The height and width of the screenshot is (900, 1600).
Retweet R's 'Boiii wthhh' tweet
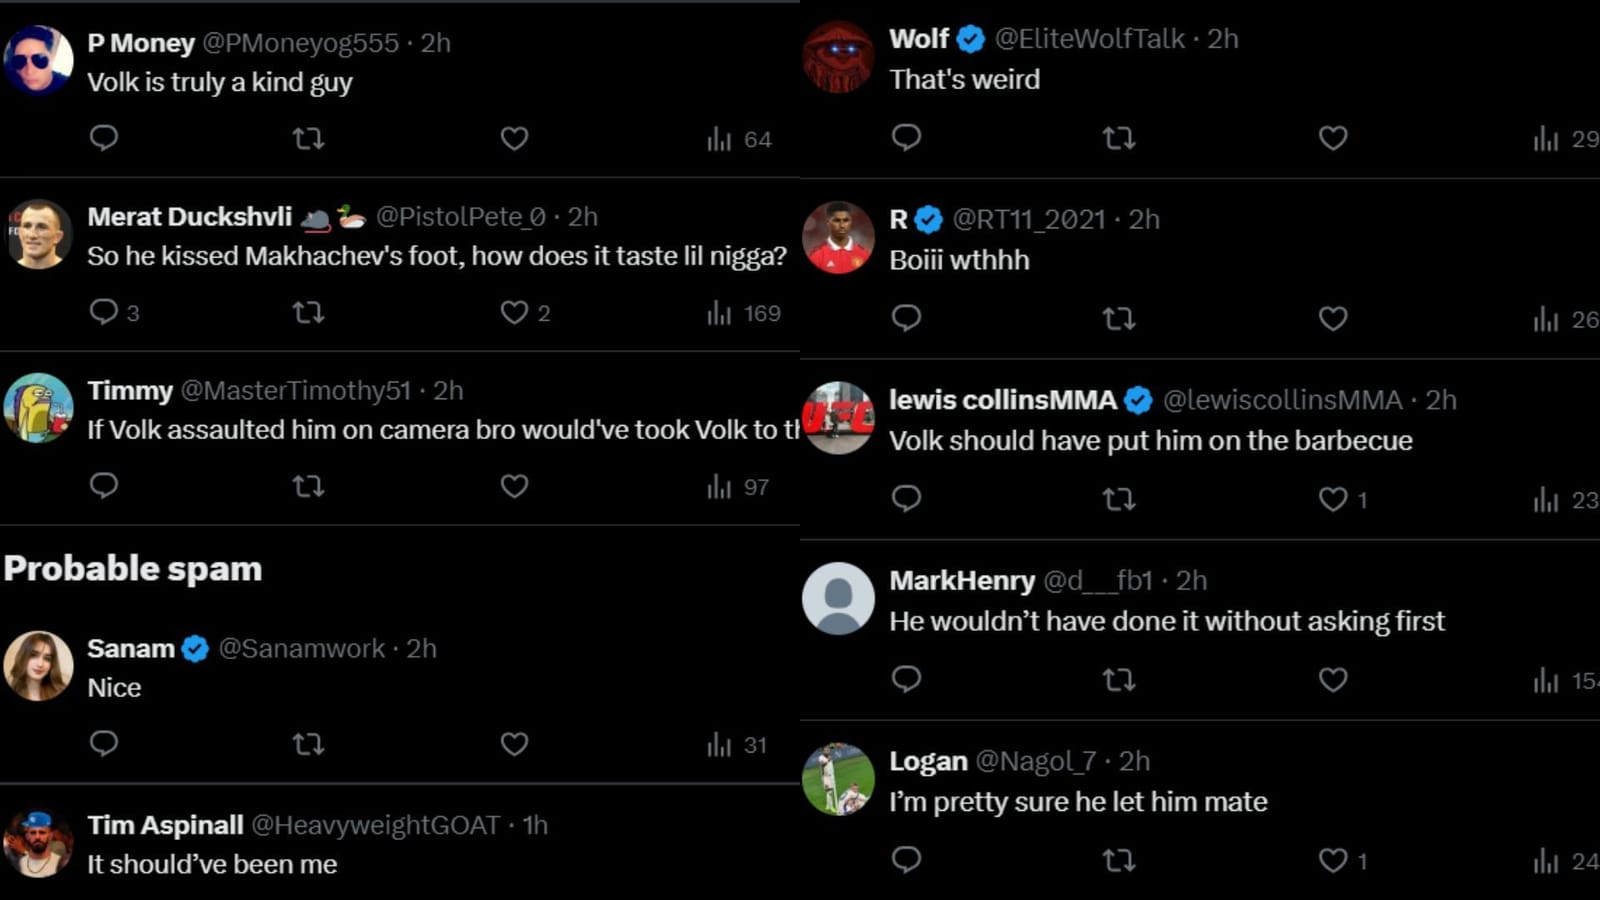coord(1118,319)
